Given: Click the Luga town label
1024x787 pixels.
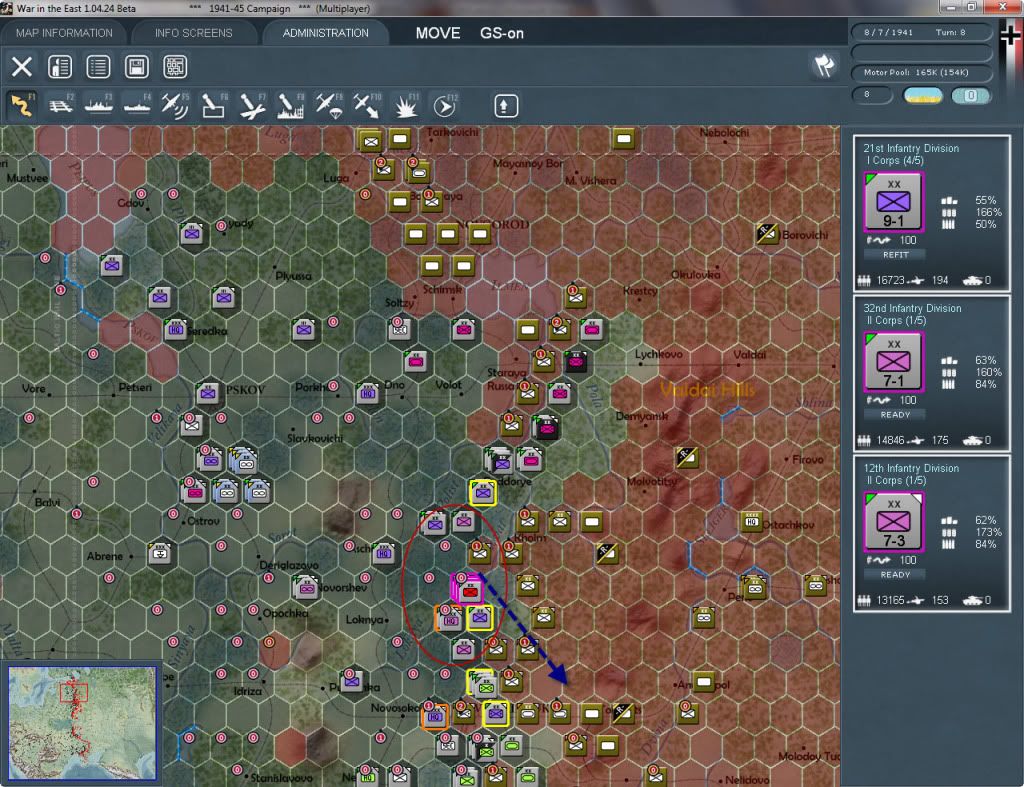Looking at the screenshot, I should [x=336, y=178].
